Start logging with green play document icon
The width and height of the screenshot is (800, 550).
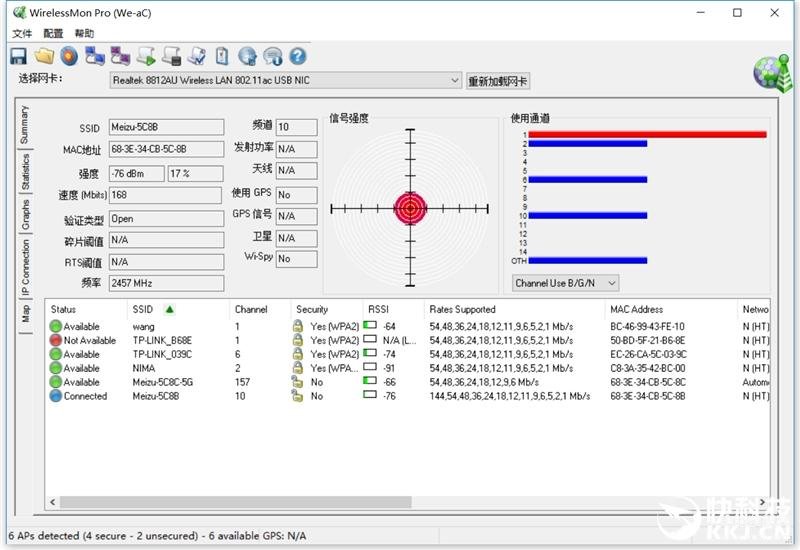(146, 56)
